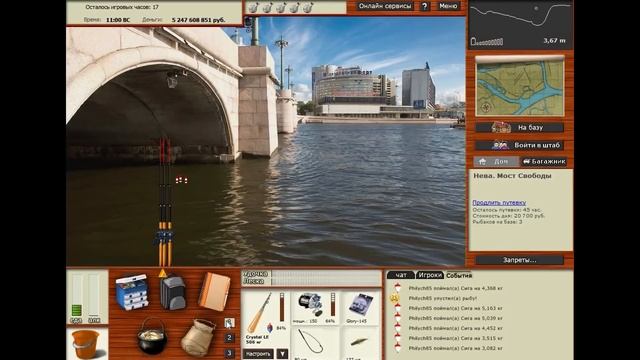The image size is (640, 360).
Task: Click the reel wear indicator bar
Action: pyautogui.click(x=333, y=304)
